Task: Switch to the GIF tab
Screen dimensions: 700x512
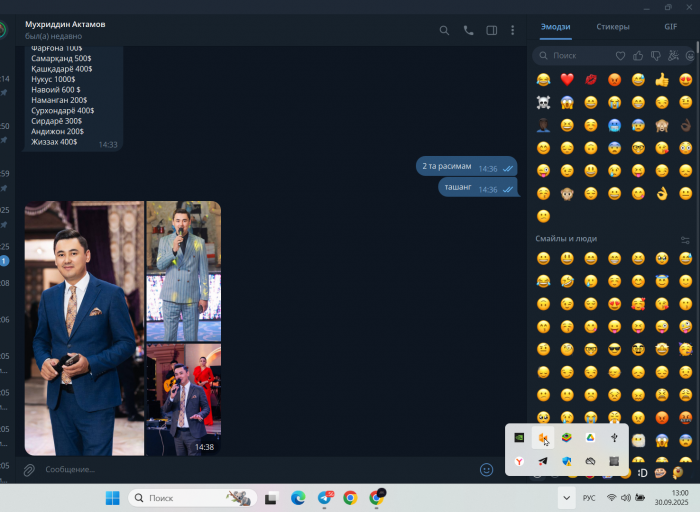Action: pyautogui.click(x=671, y=27)
